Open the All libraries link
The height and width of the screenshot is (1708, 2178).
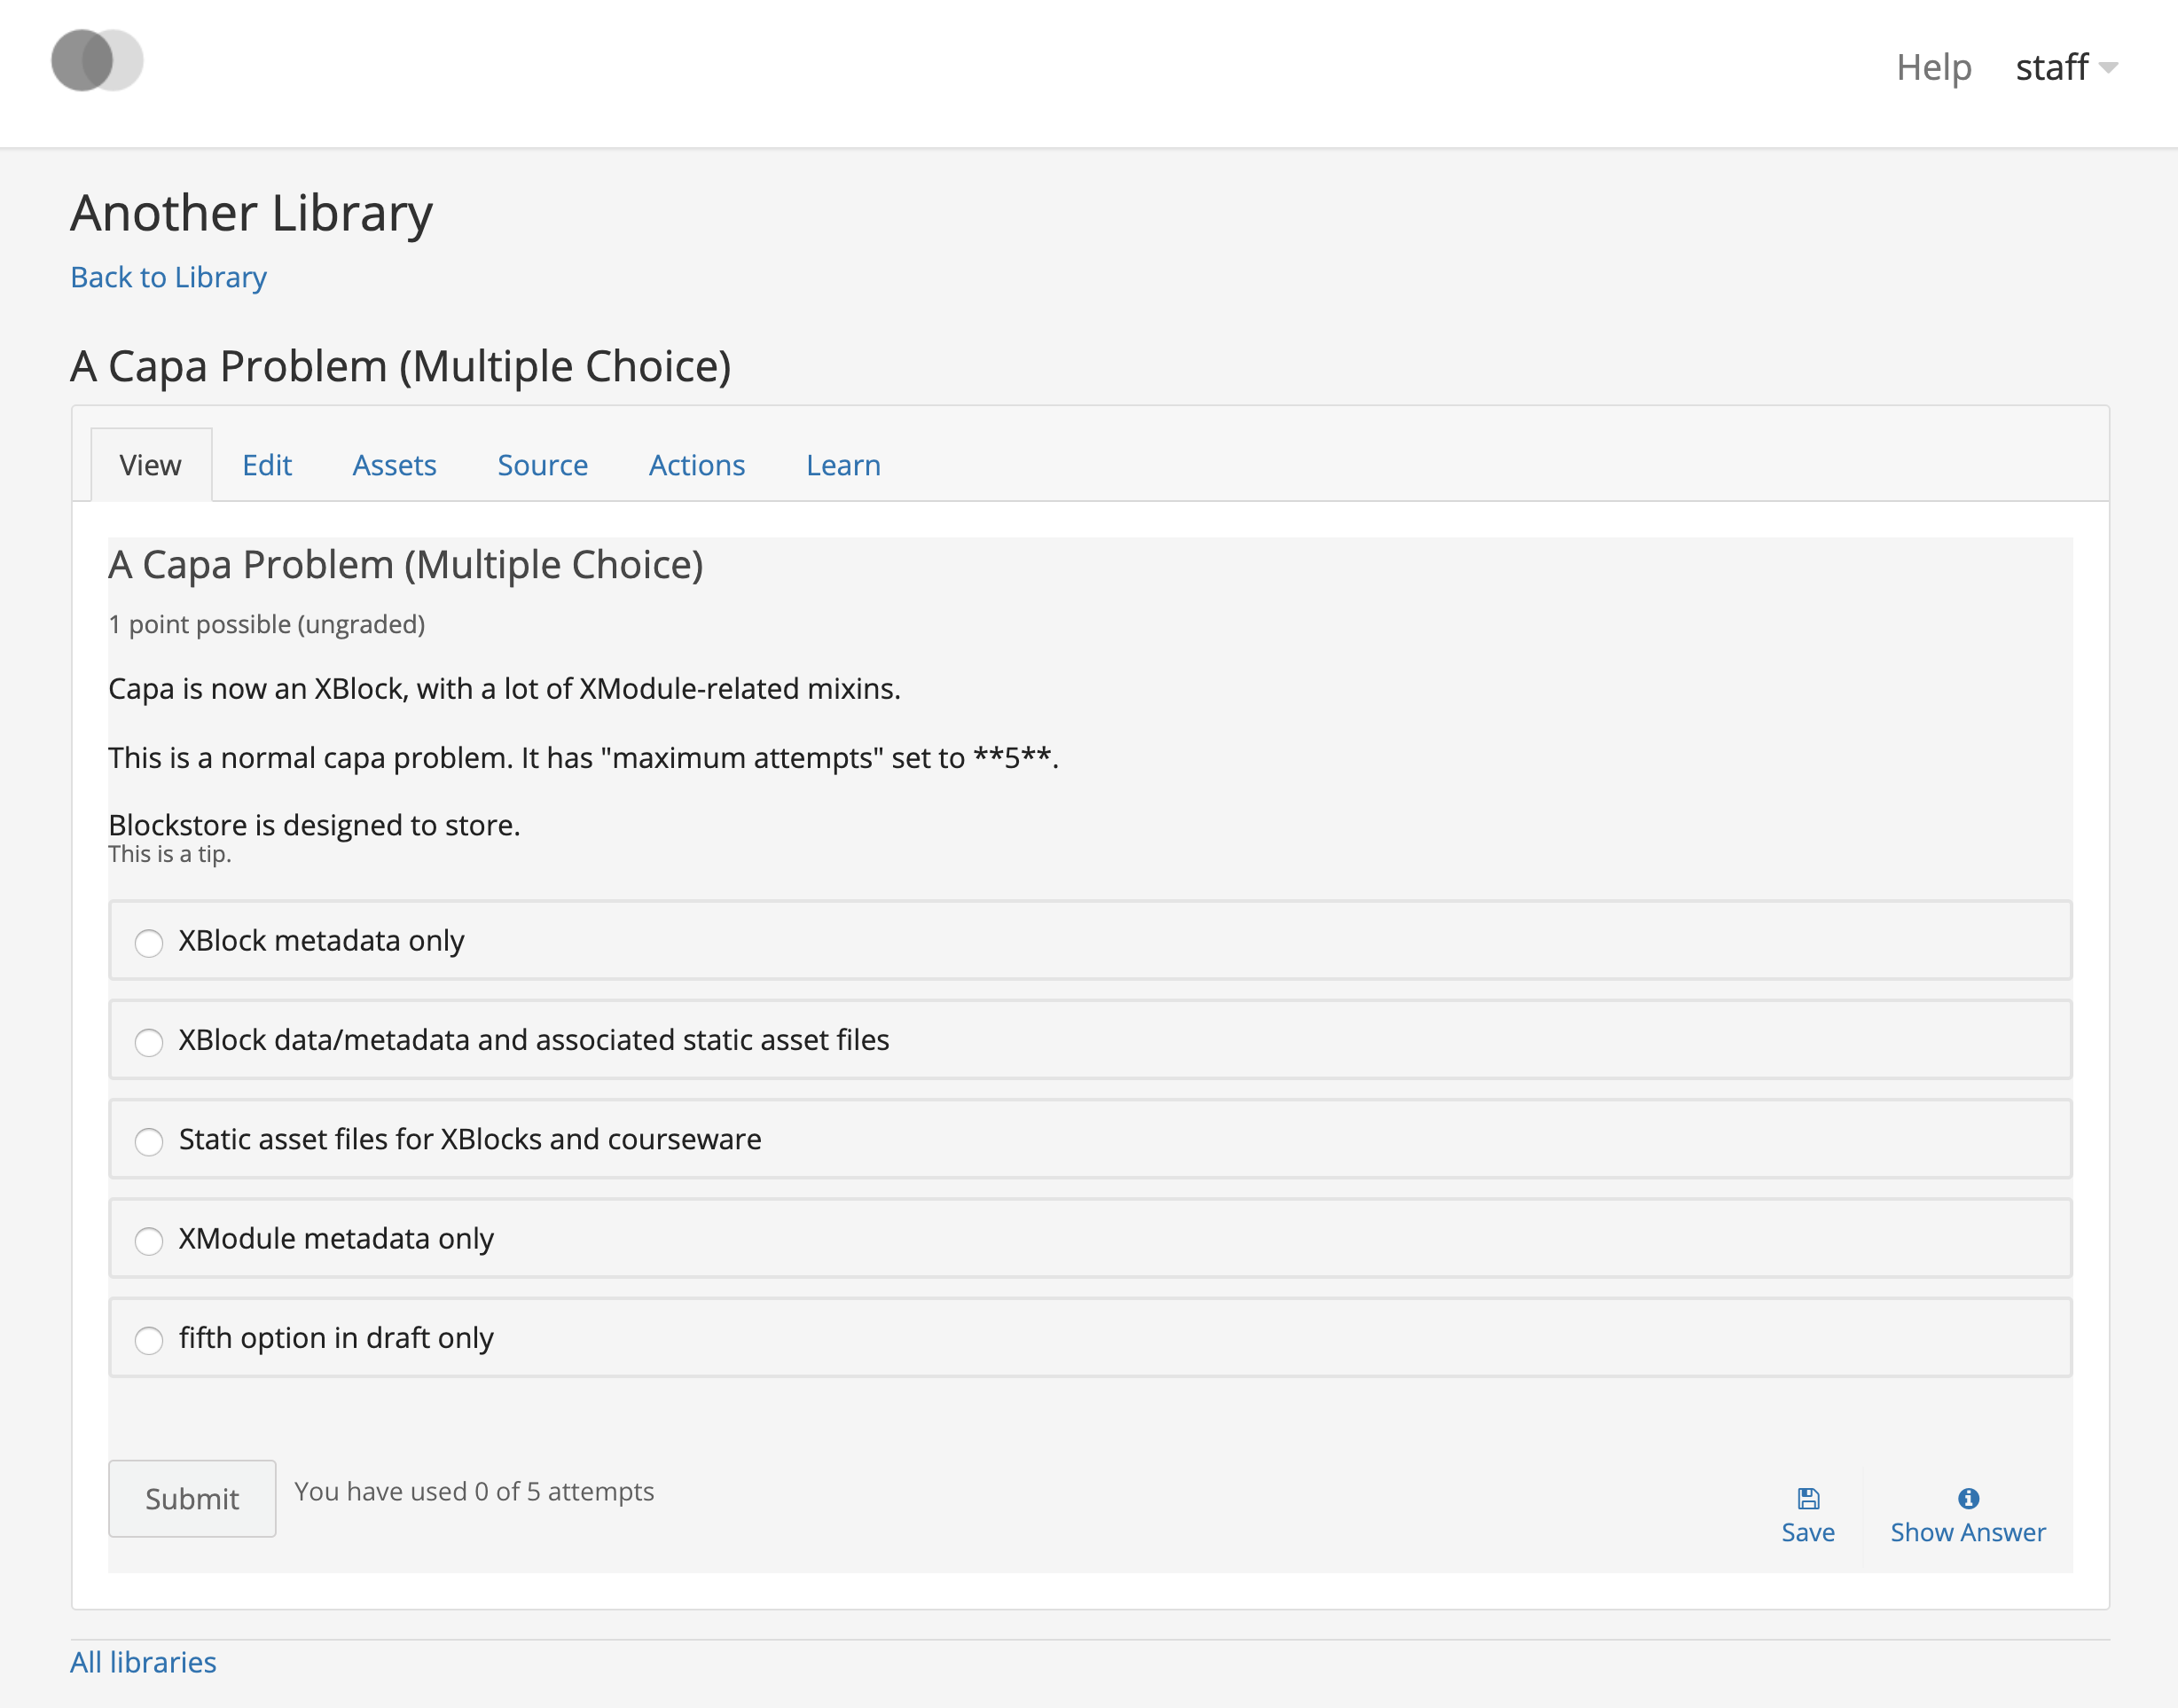[x=143, y=1662]
